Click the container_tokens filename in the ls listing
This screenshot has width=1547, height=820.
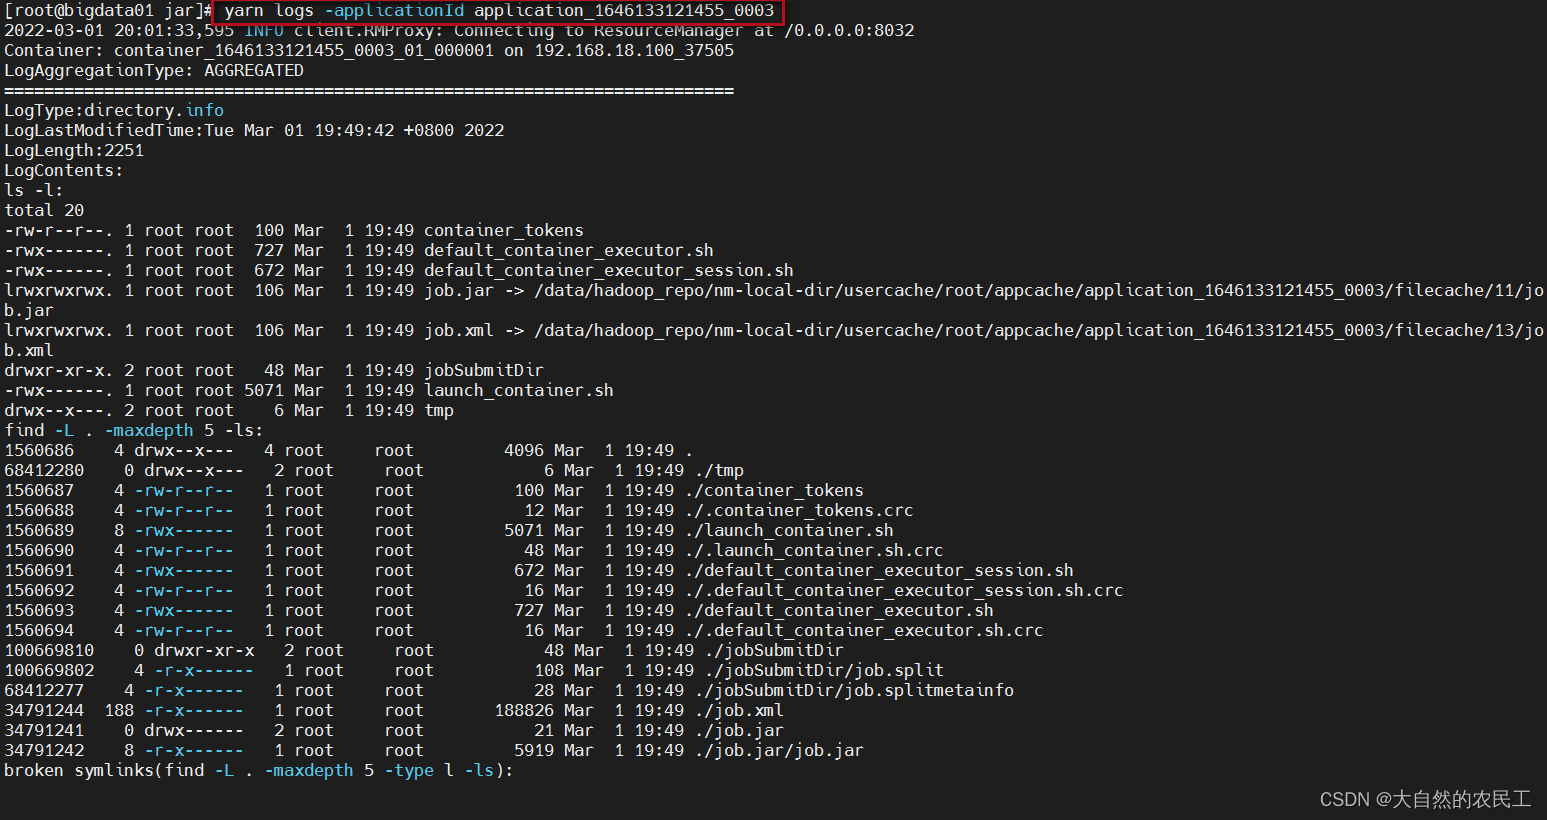[504, 231]
